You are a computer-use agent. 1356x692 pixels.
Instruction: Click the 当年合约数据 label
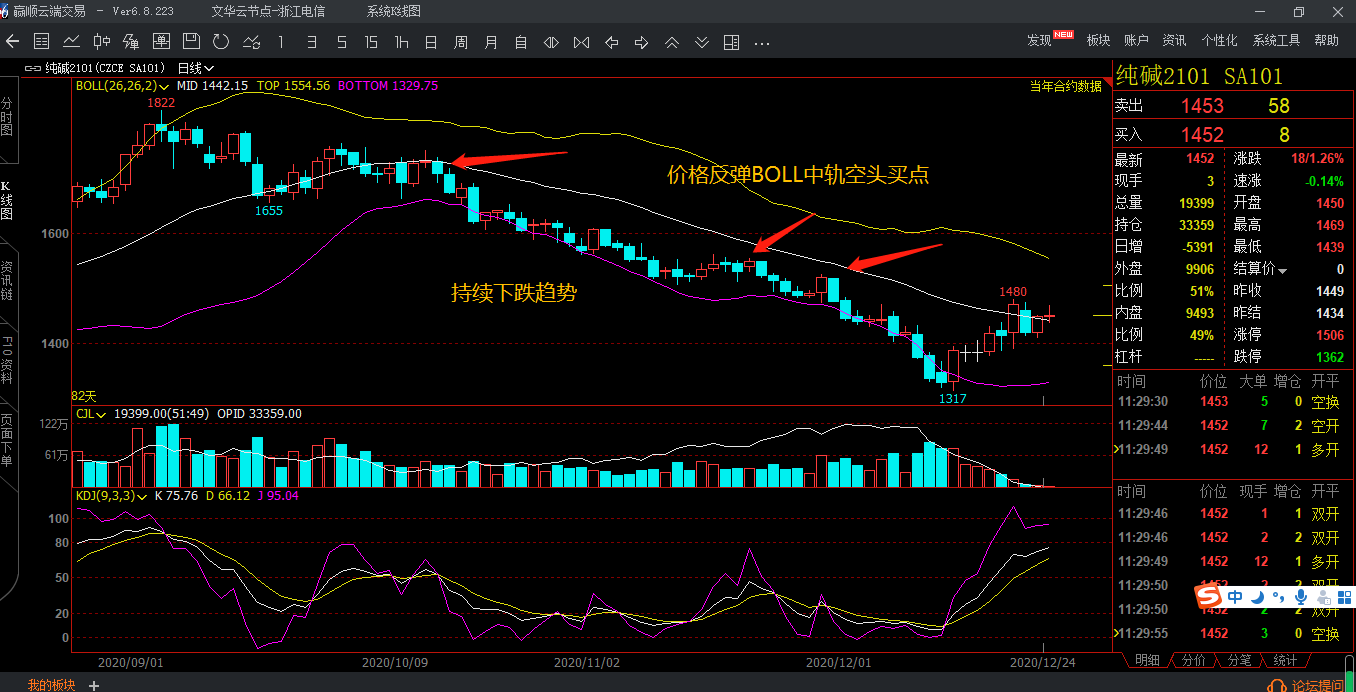(1066, 86)
